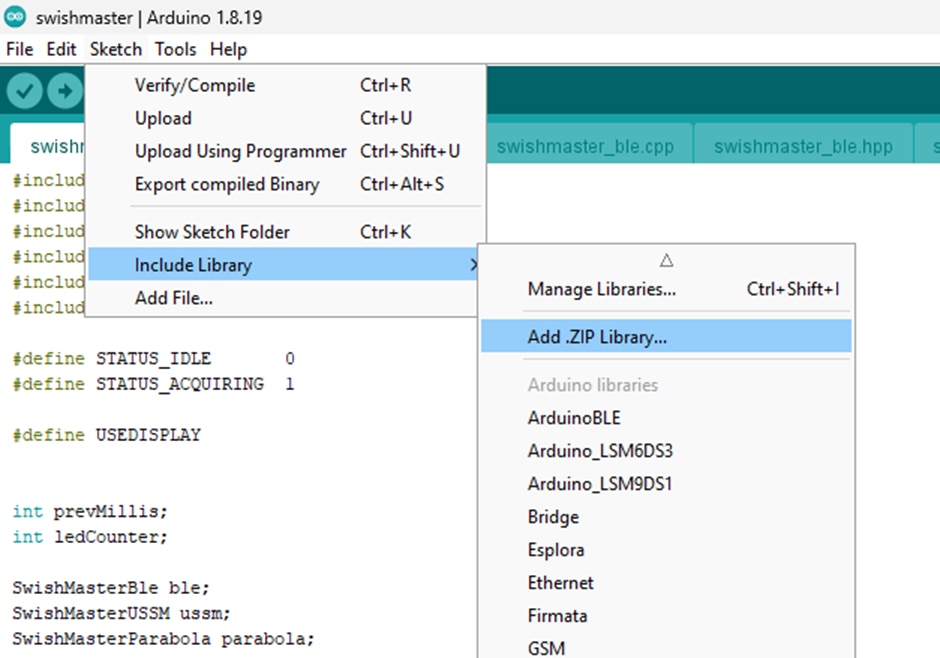
Task: Open the Help menu
Action: click(x=228, y=49)
